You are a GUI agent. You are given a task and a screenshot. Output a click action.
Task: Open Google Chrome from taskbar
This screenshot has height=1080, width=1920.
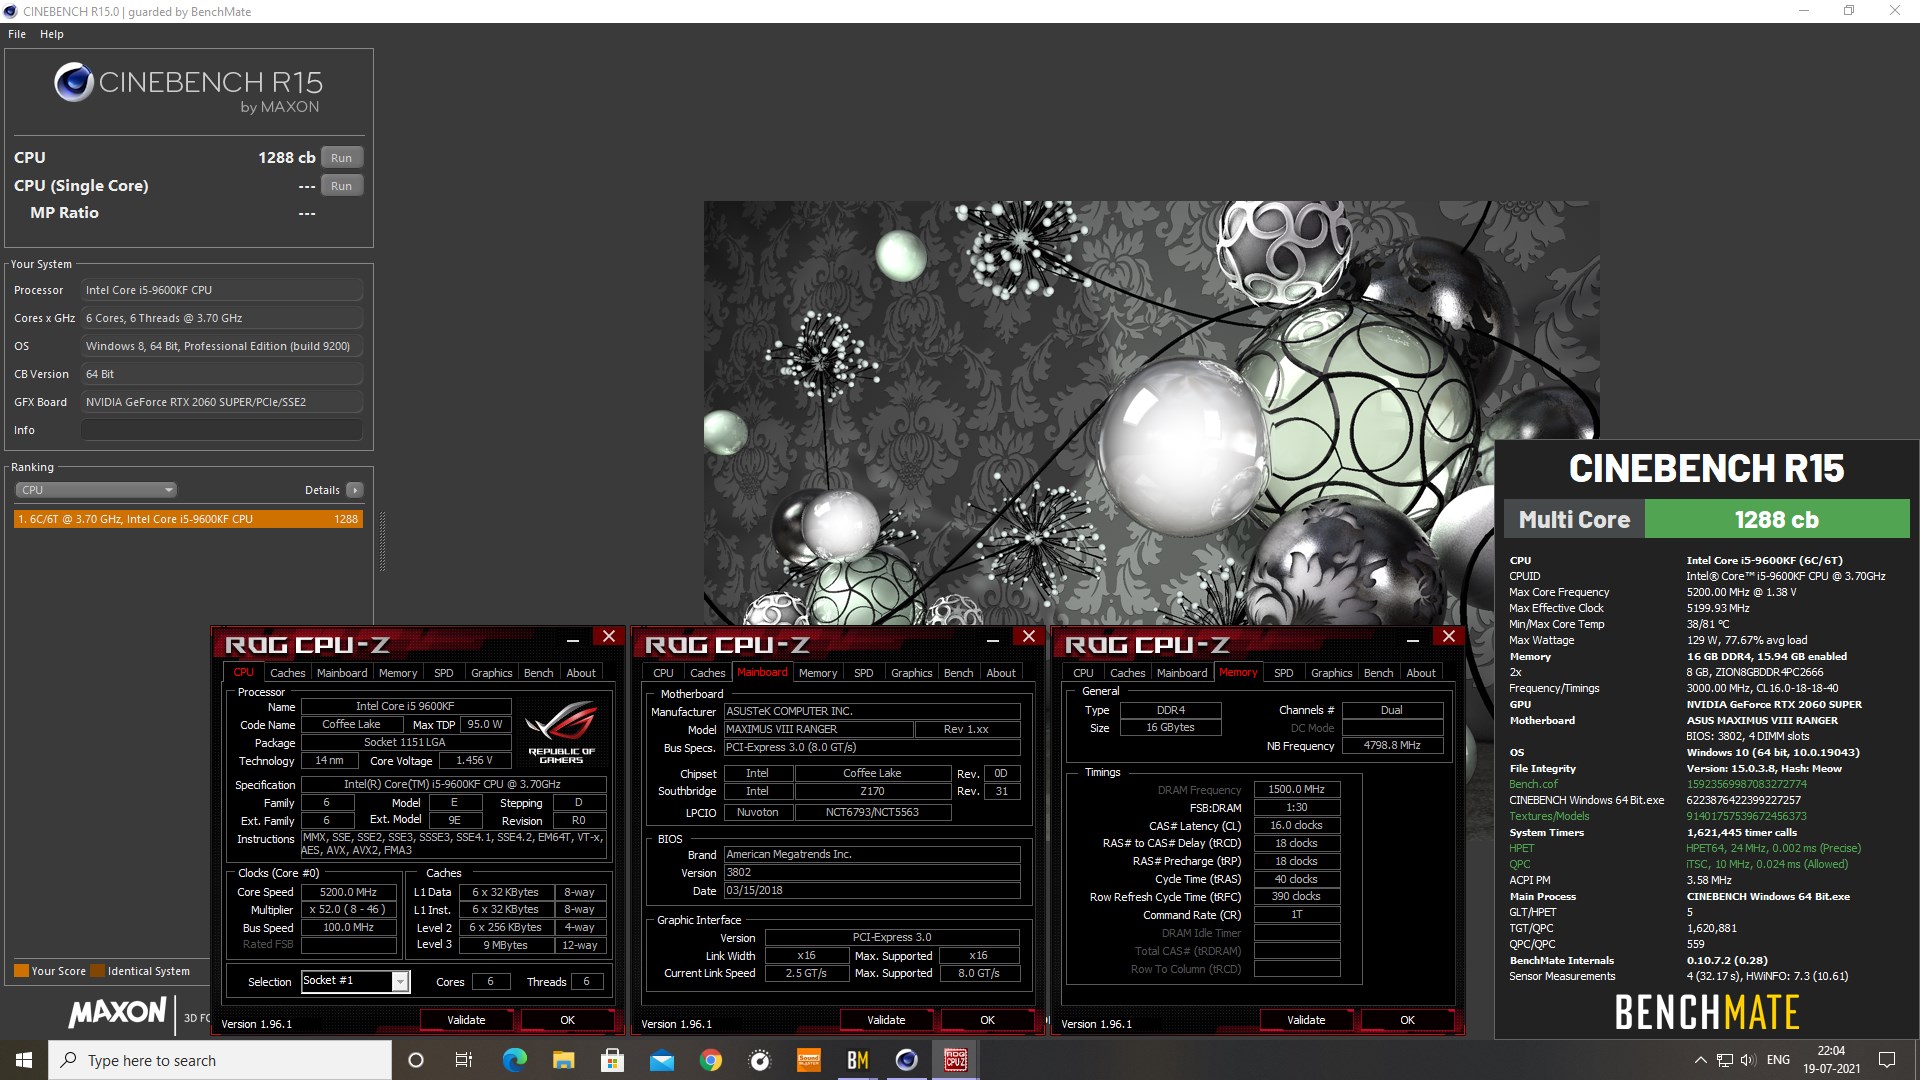coord(710,1060)
